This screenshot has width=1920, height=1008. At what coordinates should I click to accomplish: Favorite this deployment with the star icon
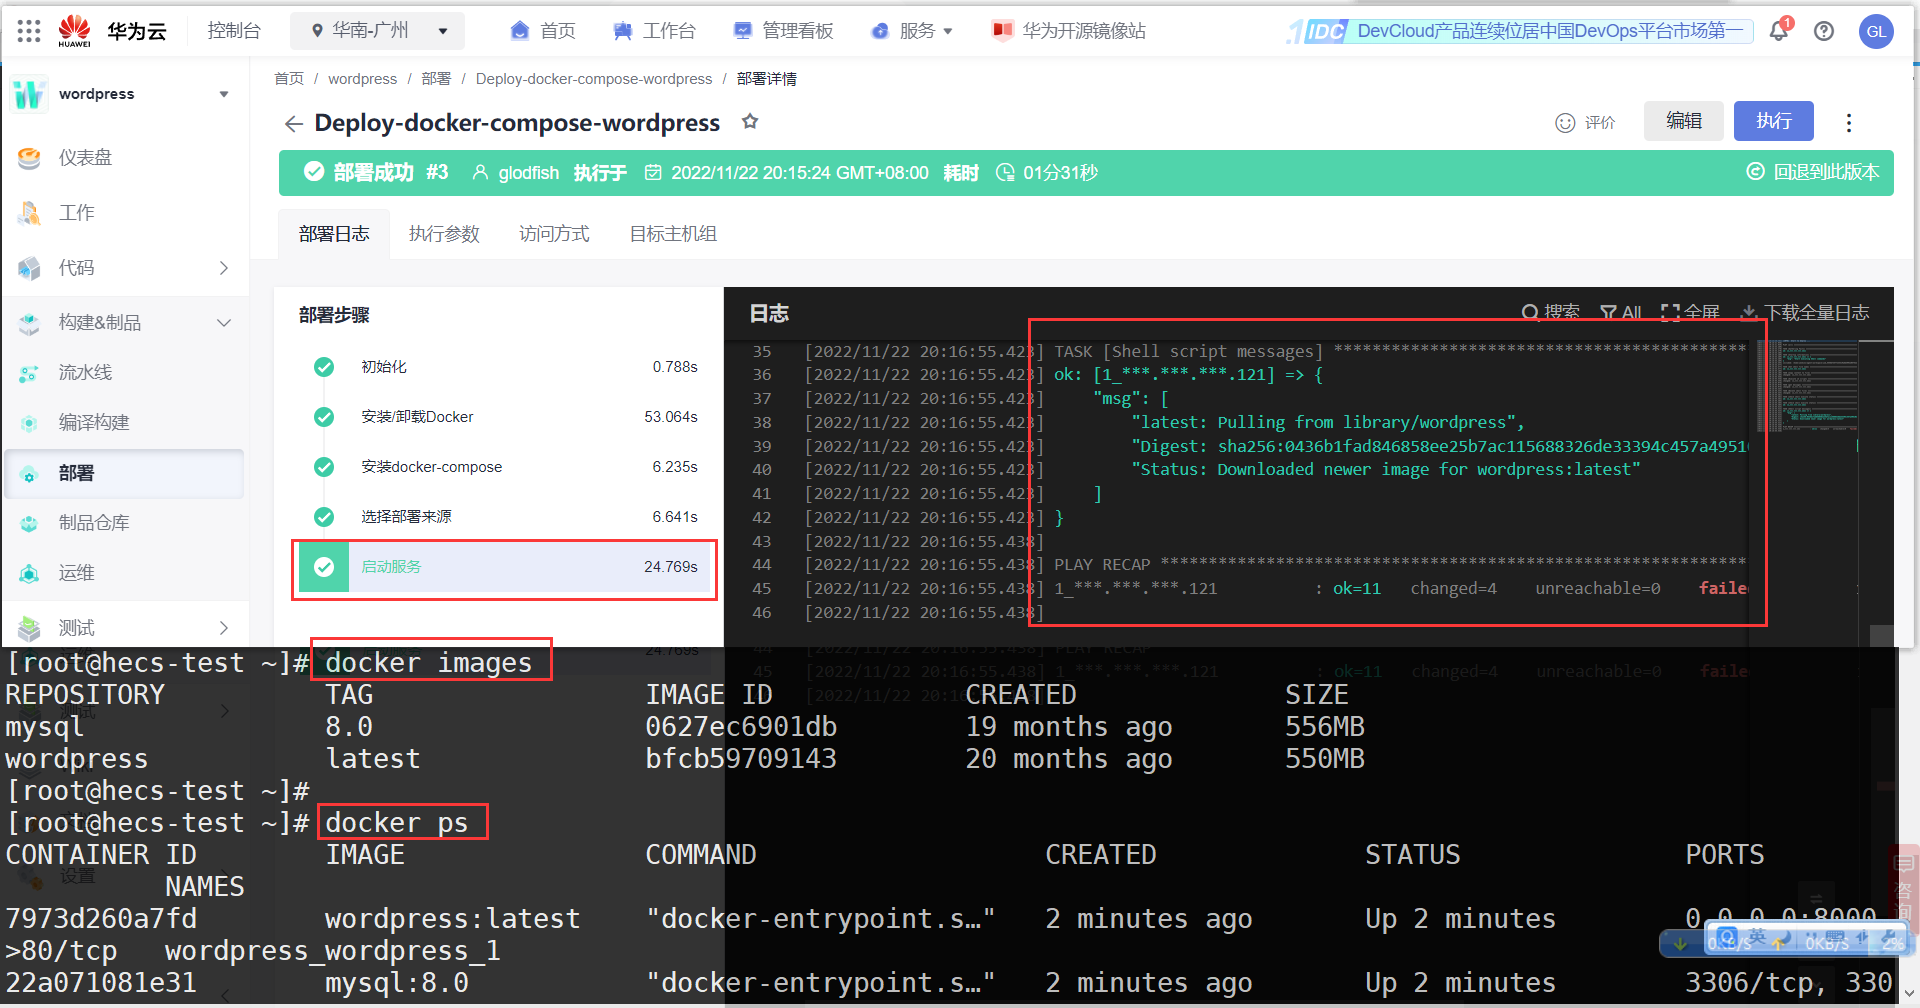tap(750, 121)
